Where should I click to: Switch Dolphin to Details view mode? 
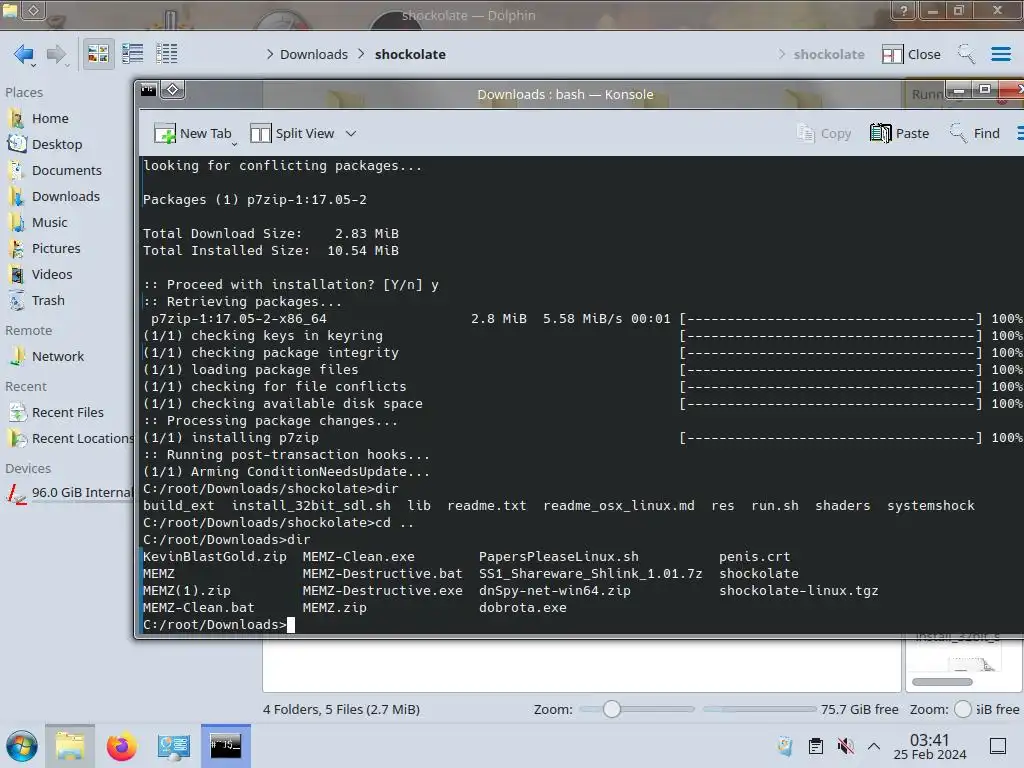pos(167,54)
